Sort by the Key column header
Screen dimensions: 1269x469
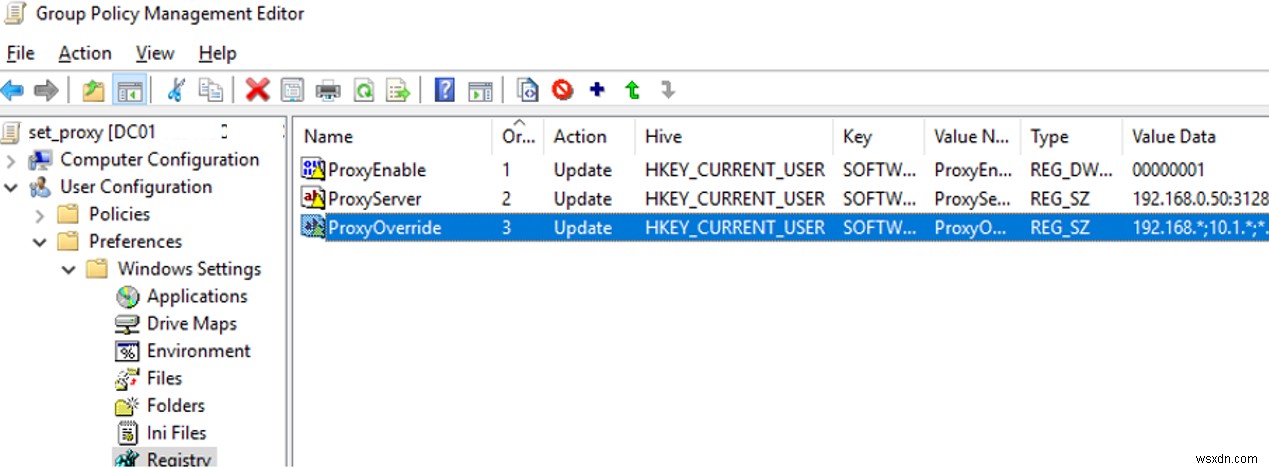(x=878, y=137)
